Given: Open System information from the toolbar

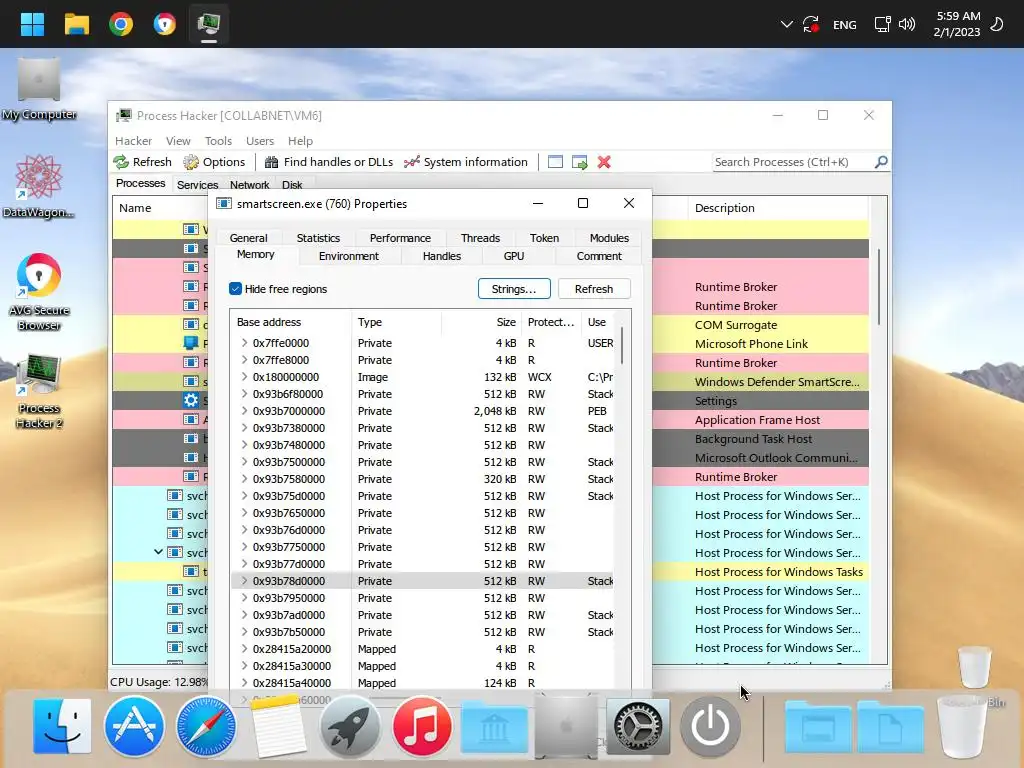Looking at the screenshot, I should click(x=466, y=162).
